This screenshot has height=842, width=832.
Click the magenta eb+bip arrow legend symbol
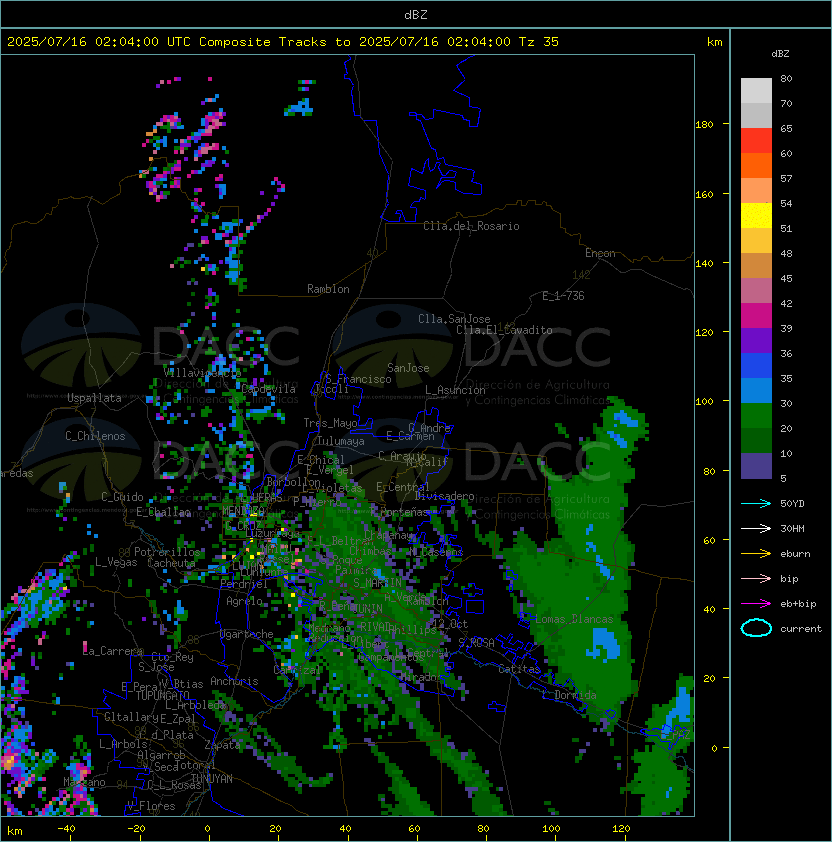756,604
